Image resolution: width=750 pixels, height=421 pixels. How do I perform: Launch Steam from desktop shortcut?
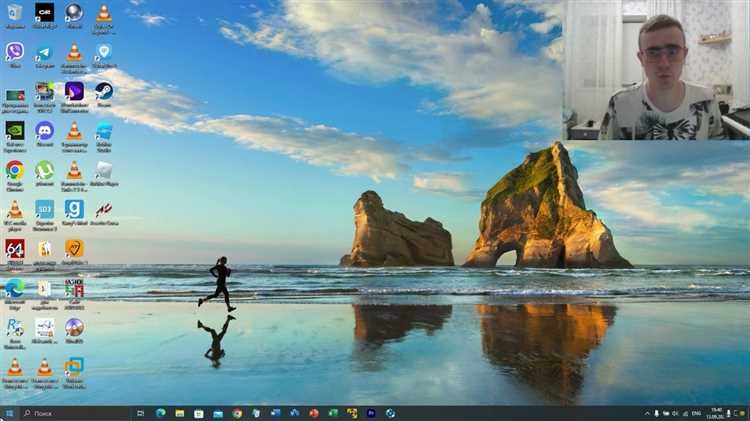pos(103,91)
